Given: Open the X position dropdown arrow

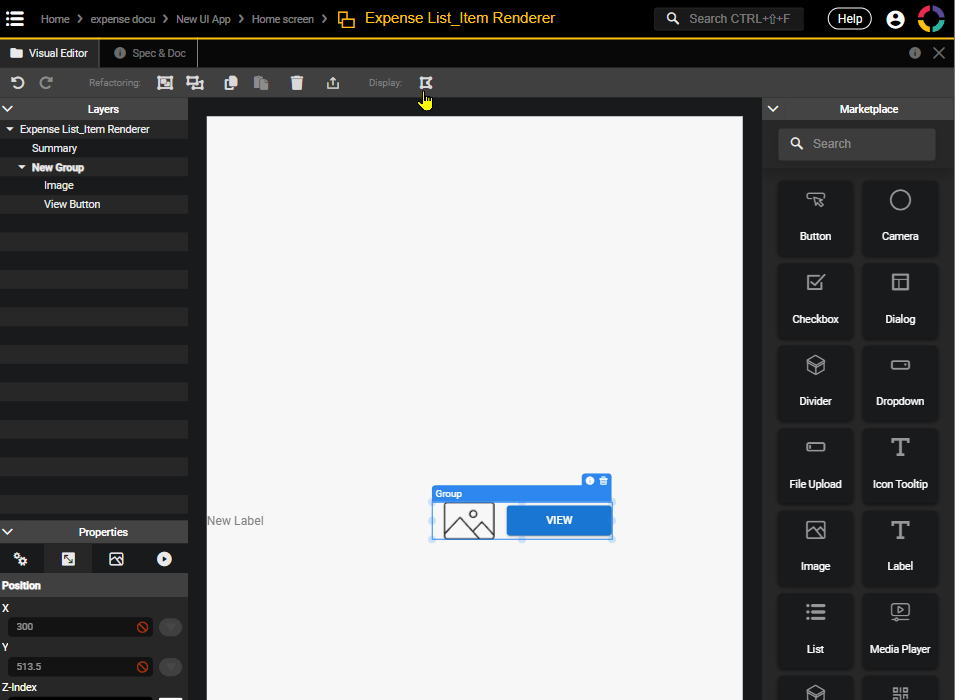Looking at the screenshot, I should tap(171, 627).
